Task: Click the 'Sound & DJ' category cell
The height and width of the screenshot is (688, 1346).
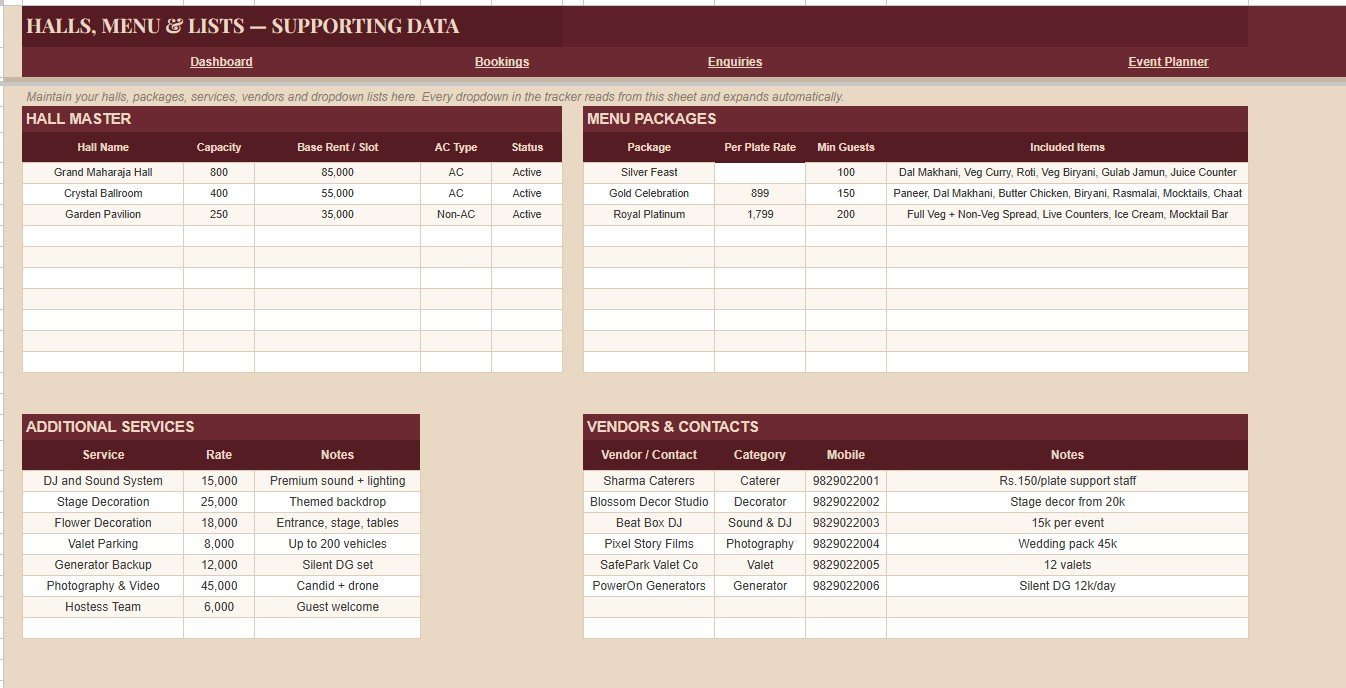Action: coord(760,523)
